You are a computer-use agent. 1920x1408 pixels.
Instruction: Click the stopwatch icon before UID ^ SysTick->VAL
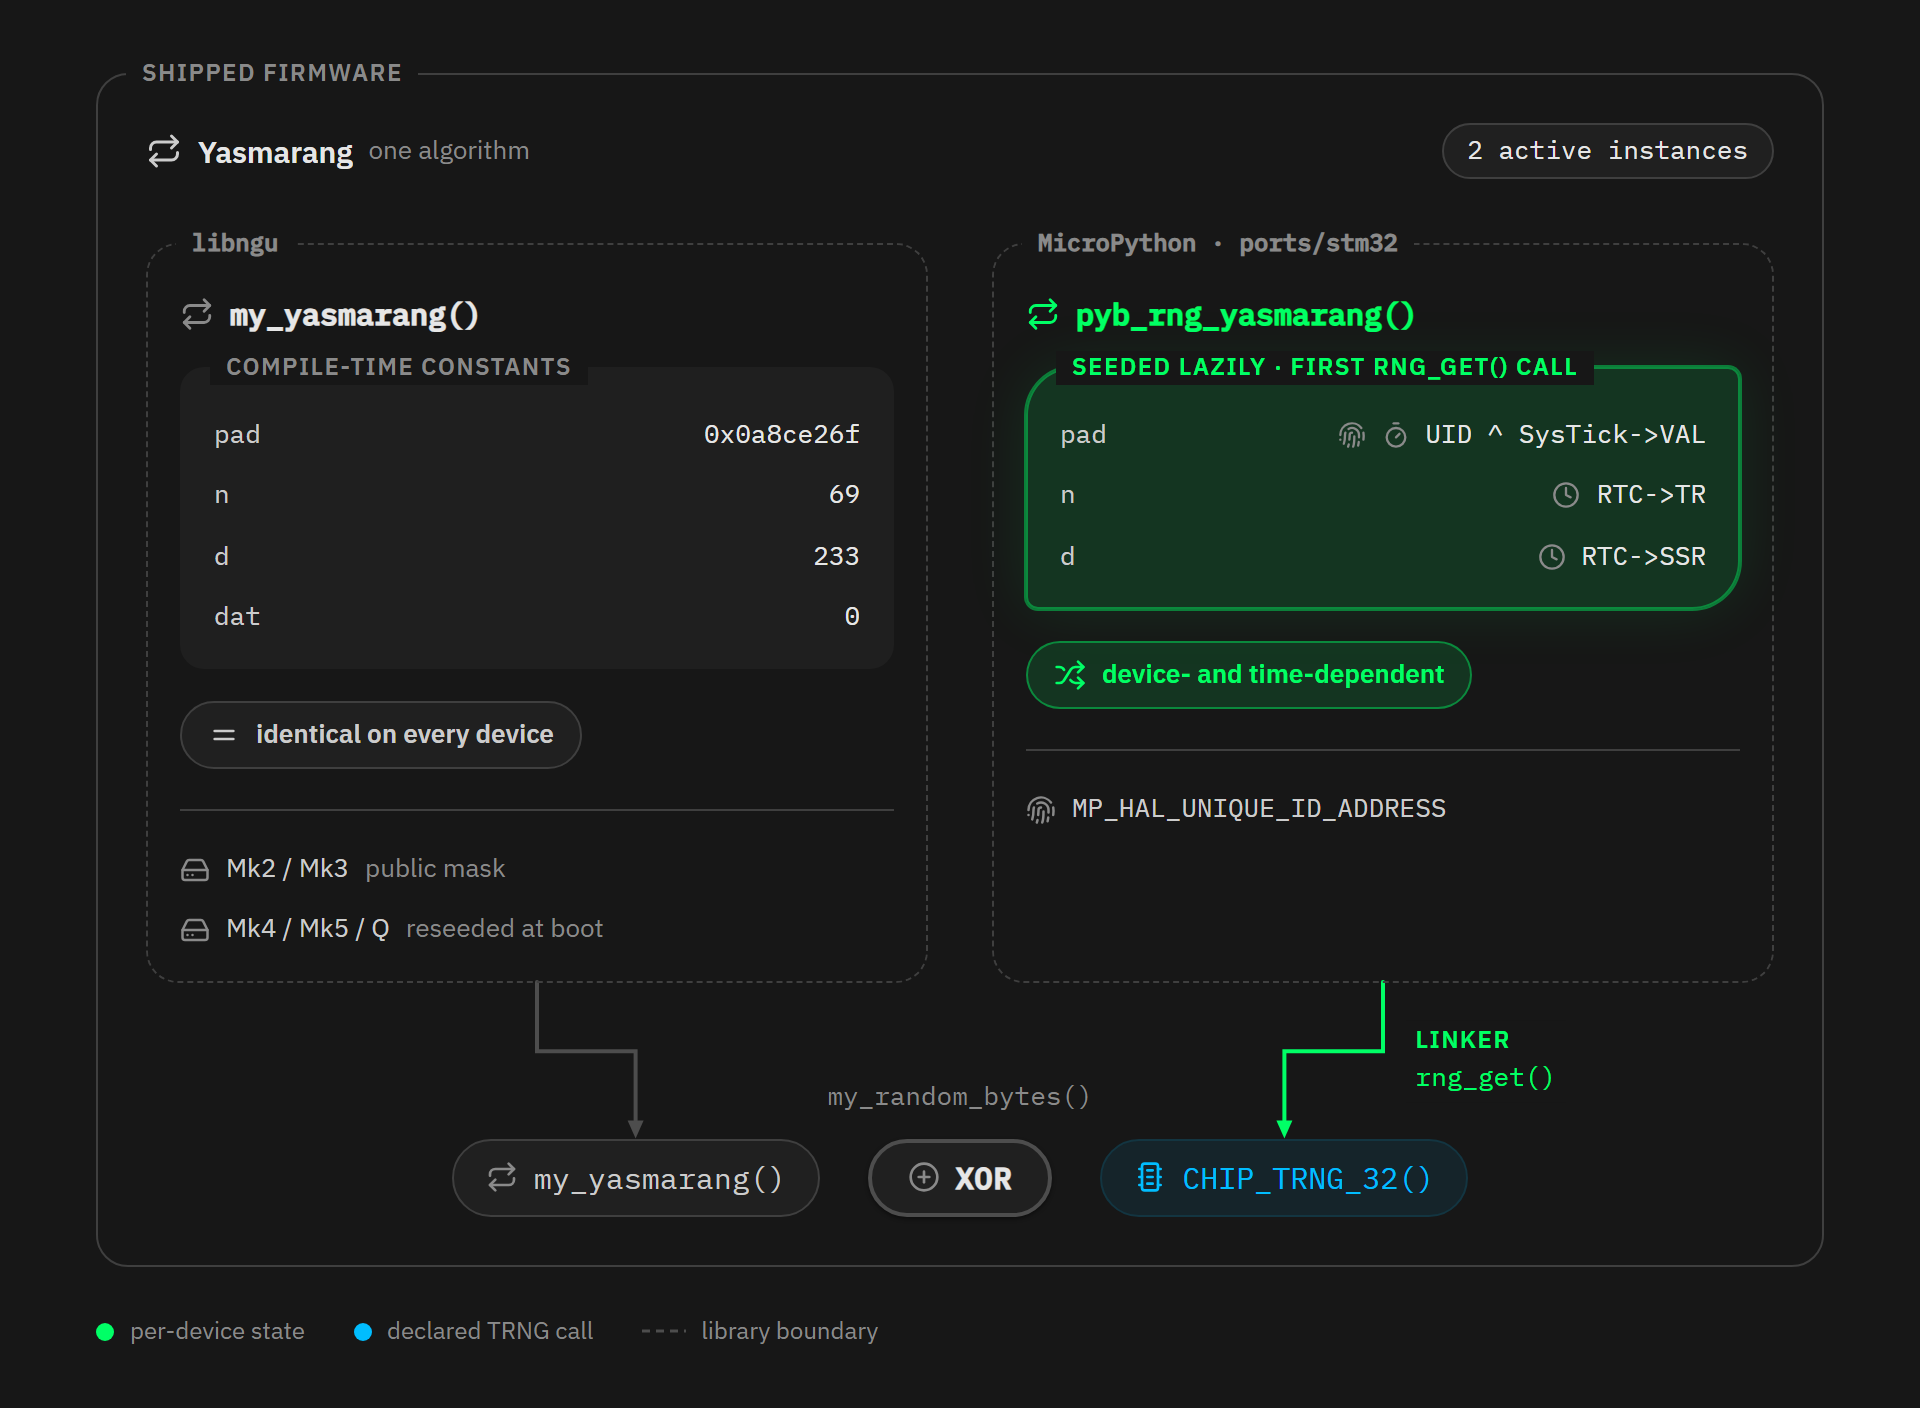tap(1396, 435)
